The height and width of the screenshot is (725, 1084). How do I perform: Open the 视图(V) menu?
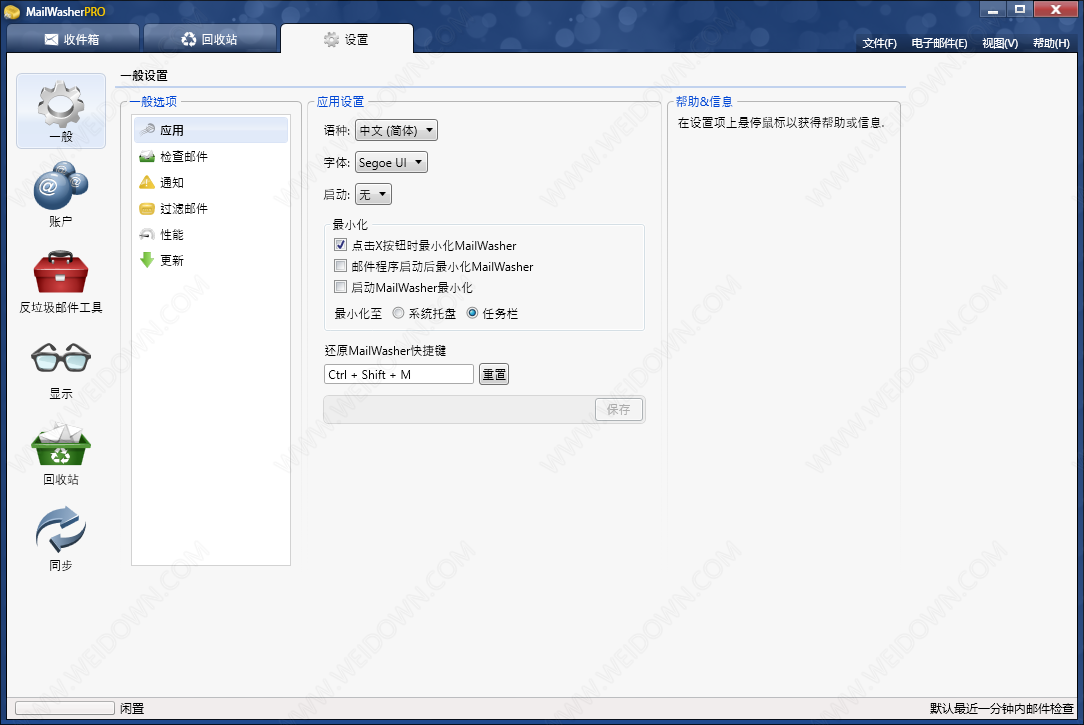[1000, 43]
